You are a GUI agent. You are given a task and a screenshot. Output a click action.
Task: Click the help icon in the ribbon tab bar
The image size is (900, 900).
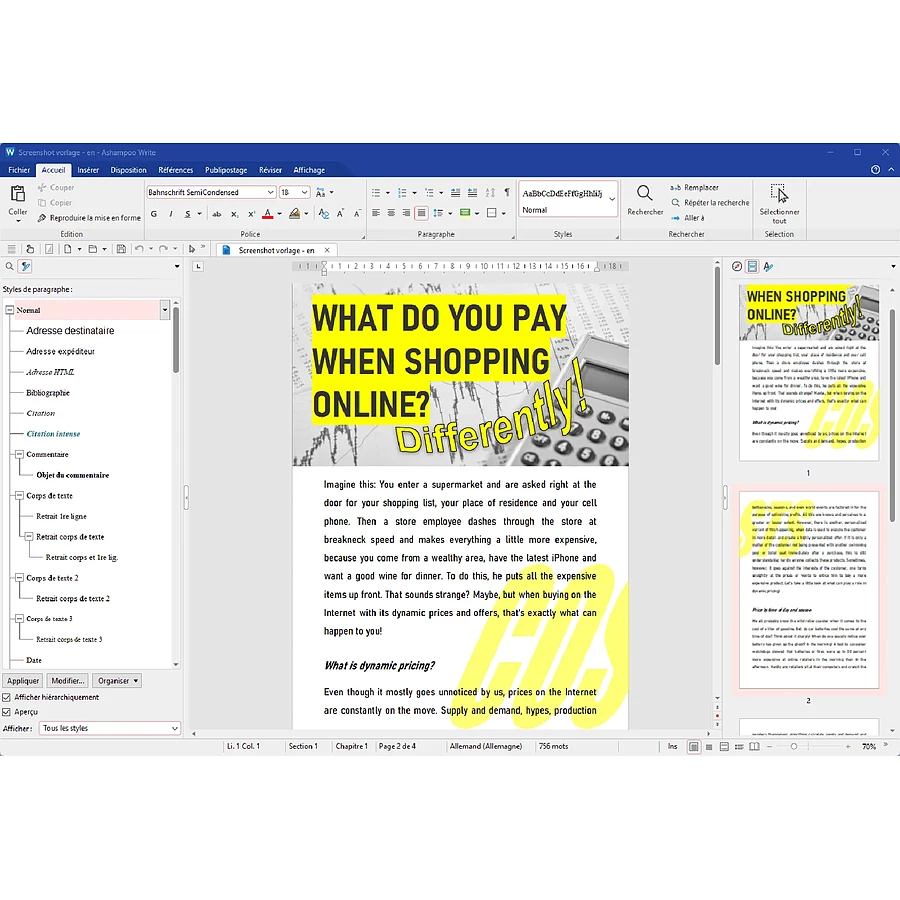click(x=875, y=170)
